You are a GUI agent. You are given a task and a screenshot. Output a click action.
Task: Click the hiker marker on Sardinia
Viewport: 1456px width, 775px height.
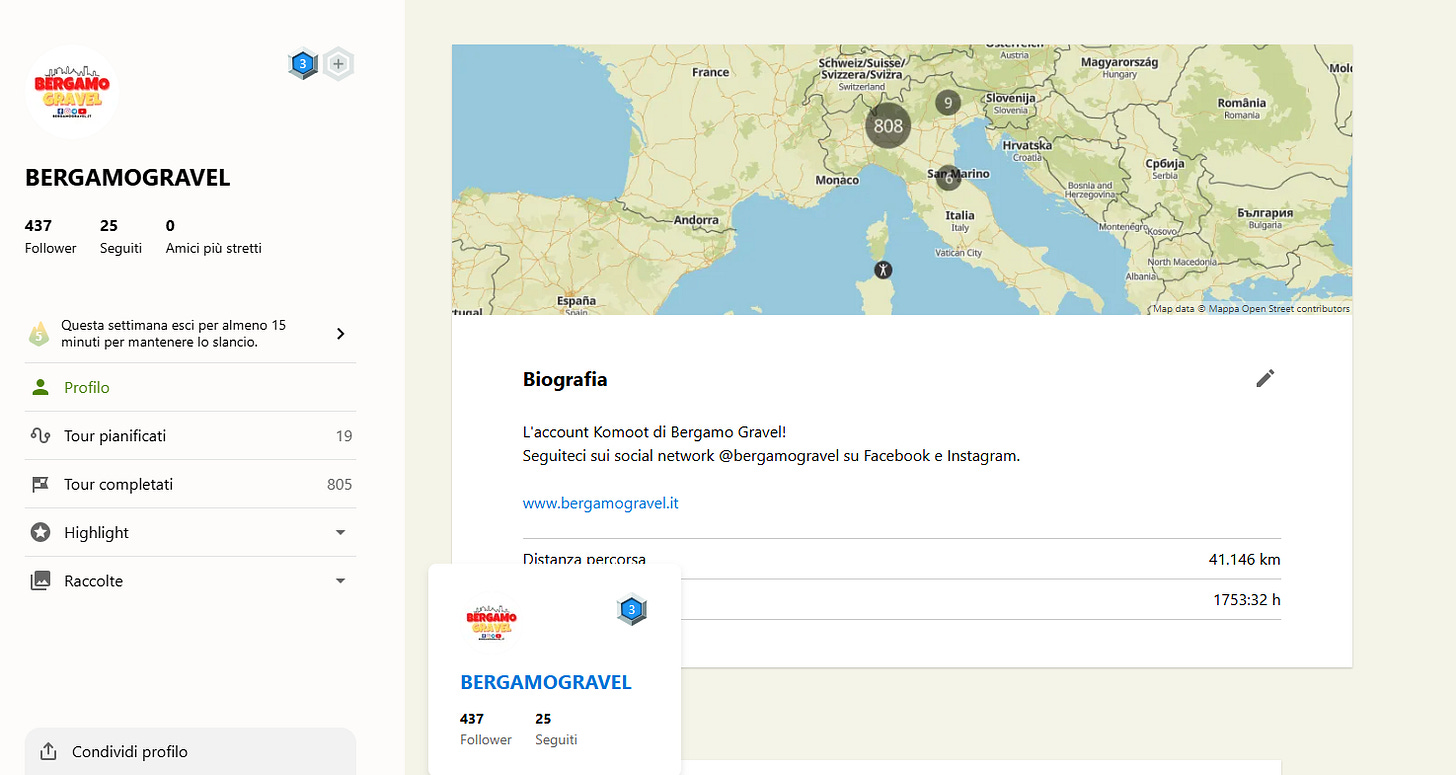pyautogui.click(x=883, y=270)
